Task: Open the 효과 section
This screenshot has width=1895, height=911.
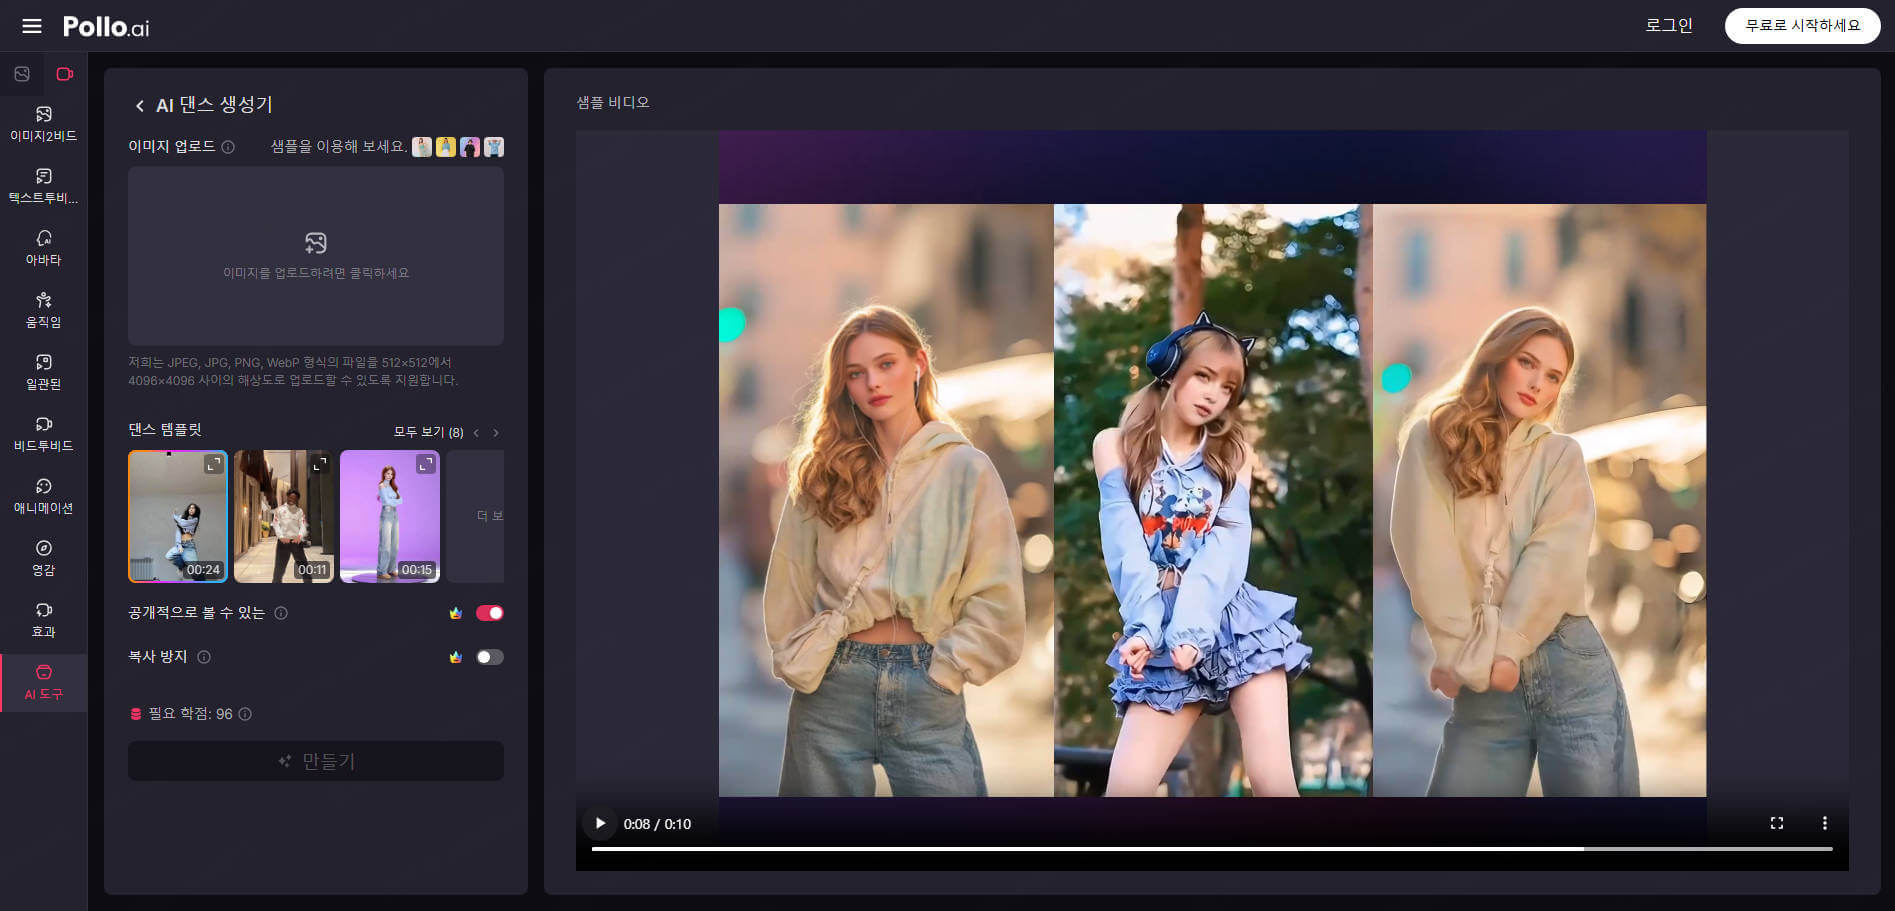Action: coord(43,620)
